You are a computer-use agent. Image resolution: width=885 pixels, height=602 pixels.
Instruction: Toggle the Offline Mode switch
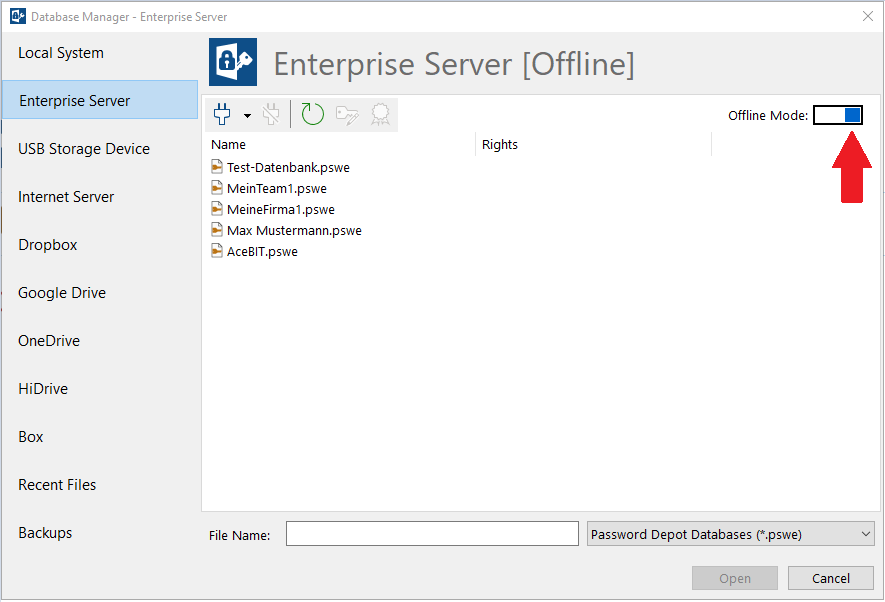(x=838, y=115)
